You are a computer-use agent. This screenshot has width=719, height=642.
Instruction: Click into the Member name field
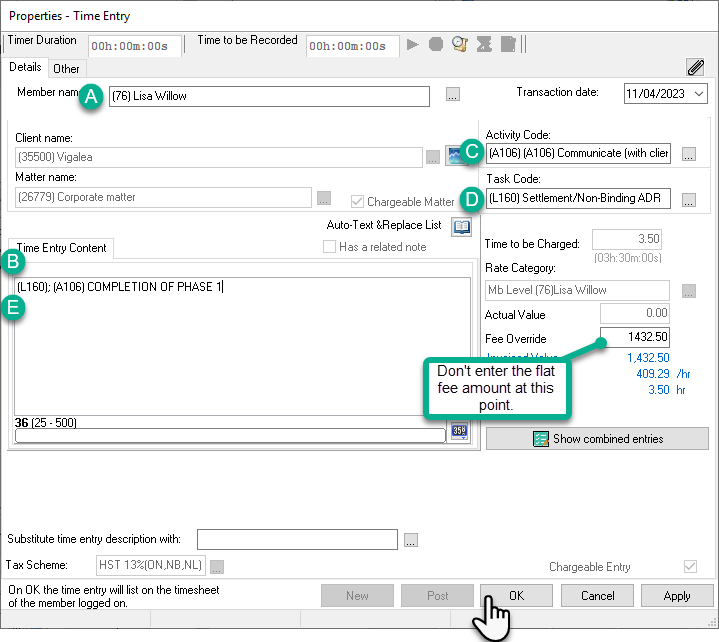pos(269,96)
